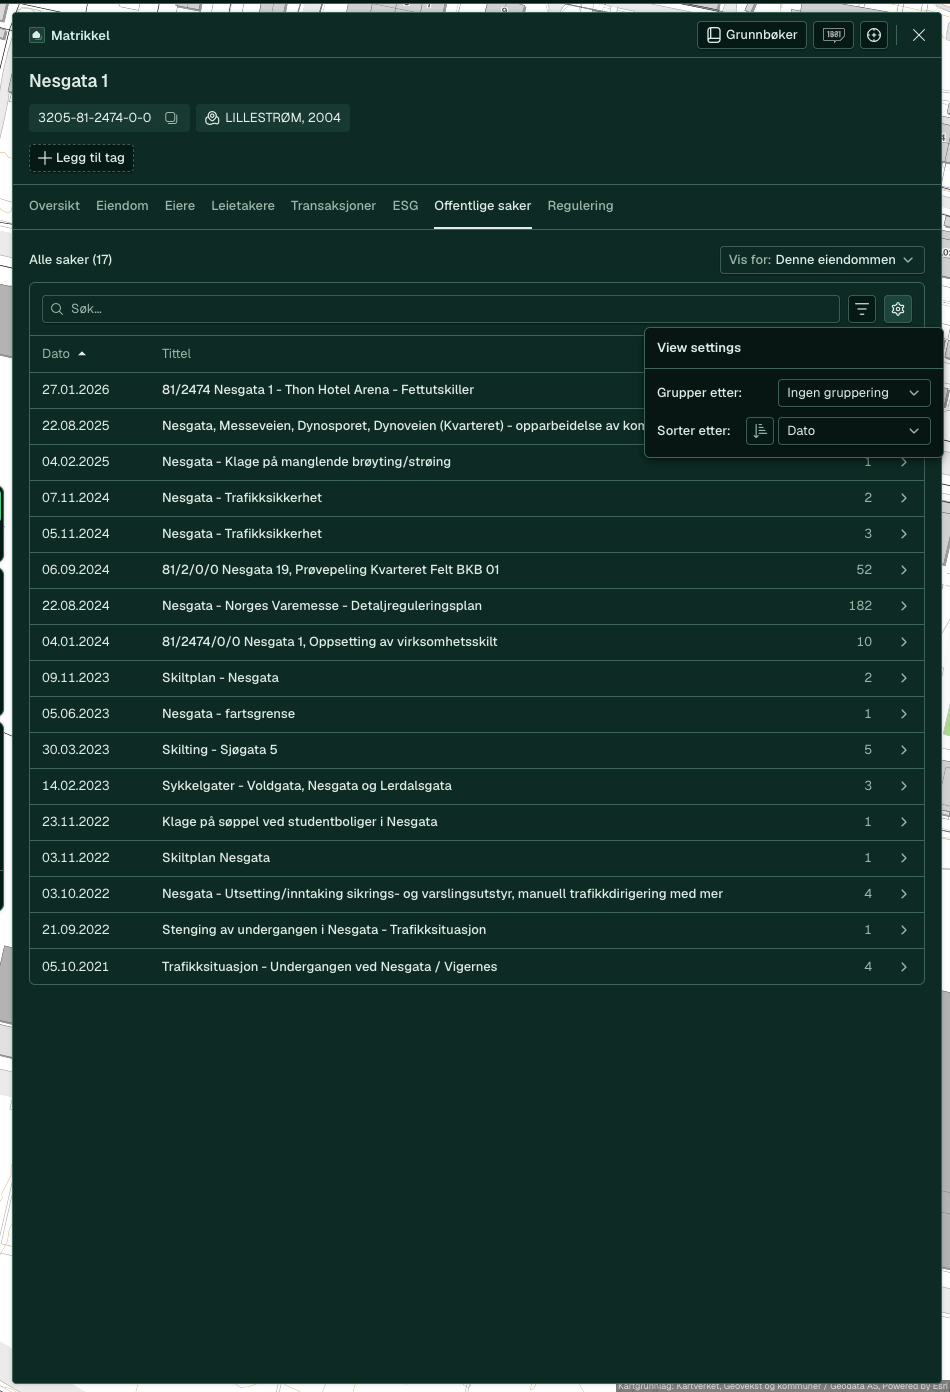
Task: Expand the Grupper etter dropdown
Action: [x=854, y=393]
